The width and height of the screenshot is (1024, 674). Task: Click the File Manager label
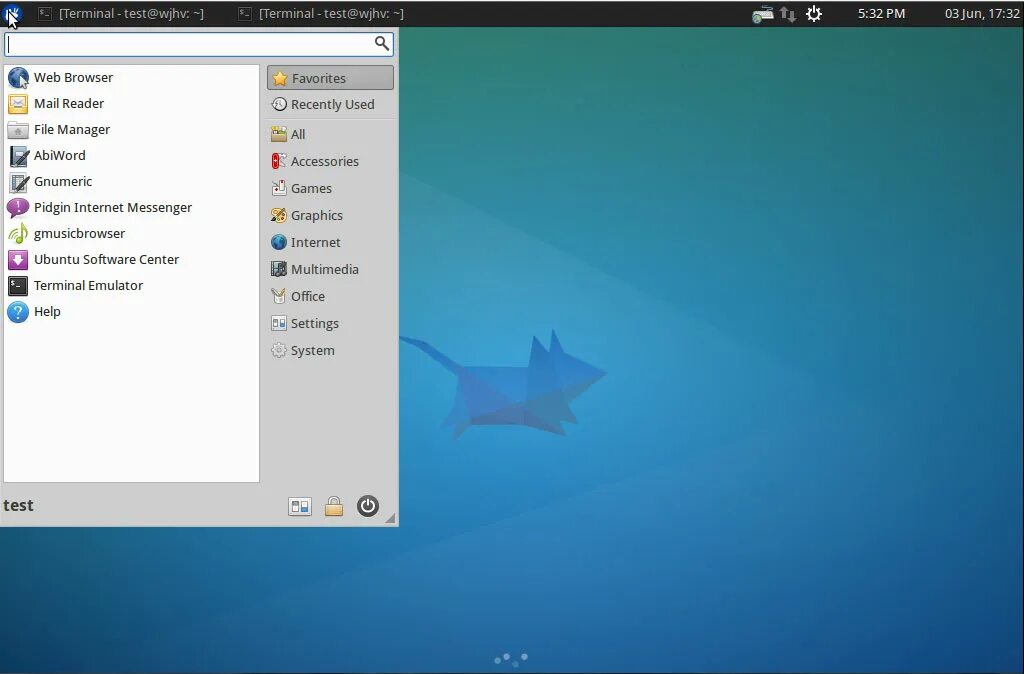pos(72,130)
